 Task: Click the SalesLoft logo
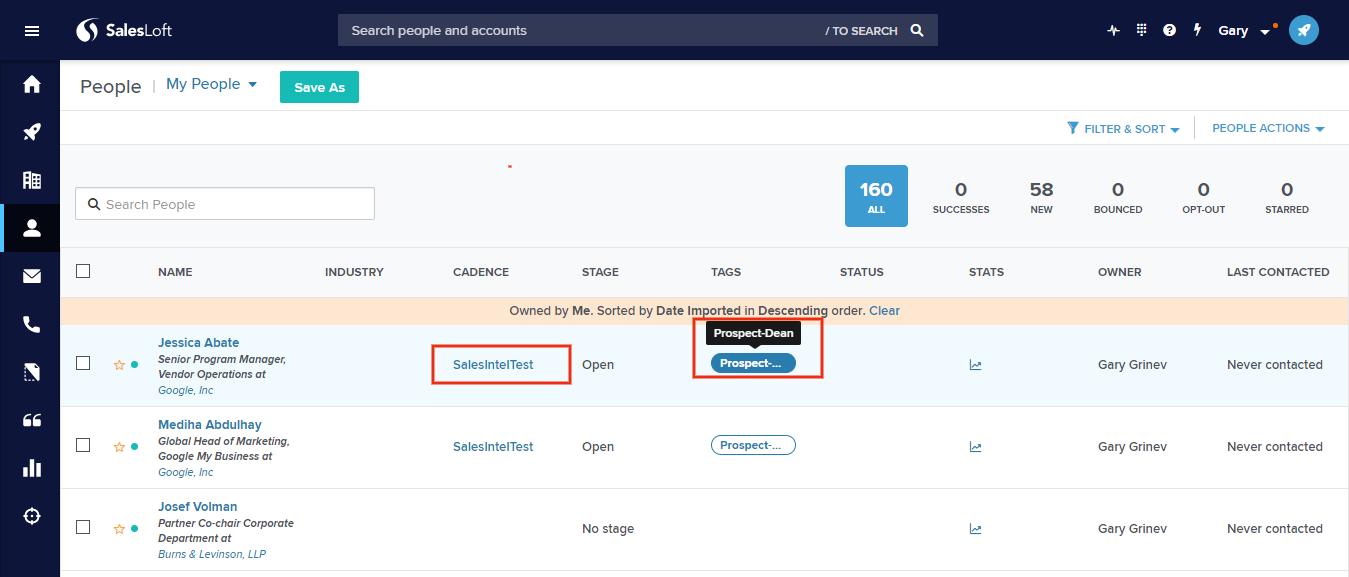click(x=124, y=30)
